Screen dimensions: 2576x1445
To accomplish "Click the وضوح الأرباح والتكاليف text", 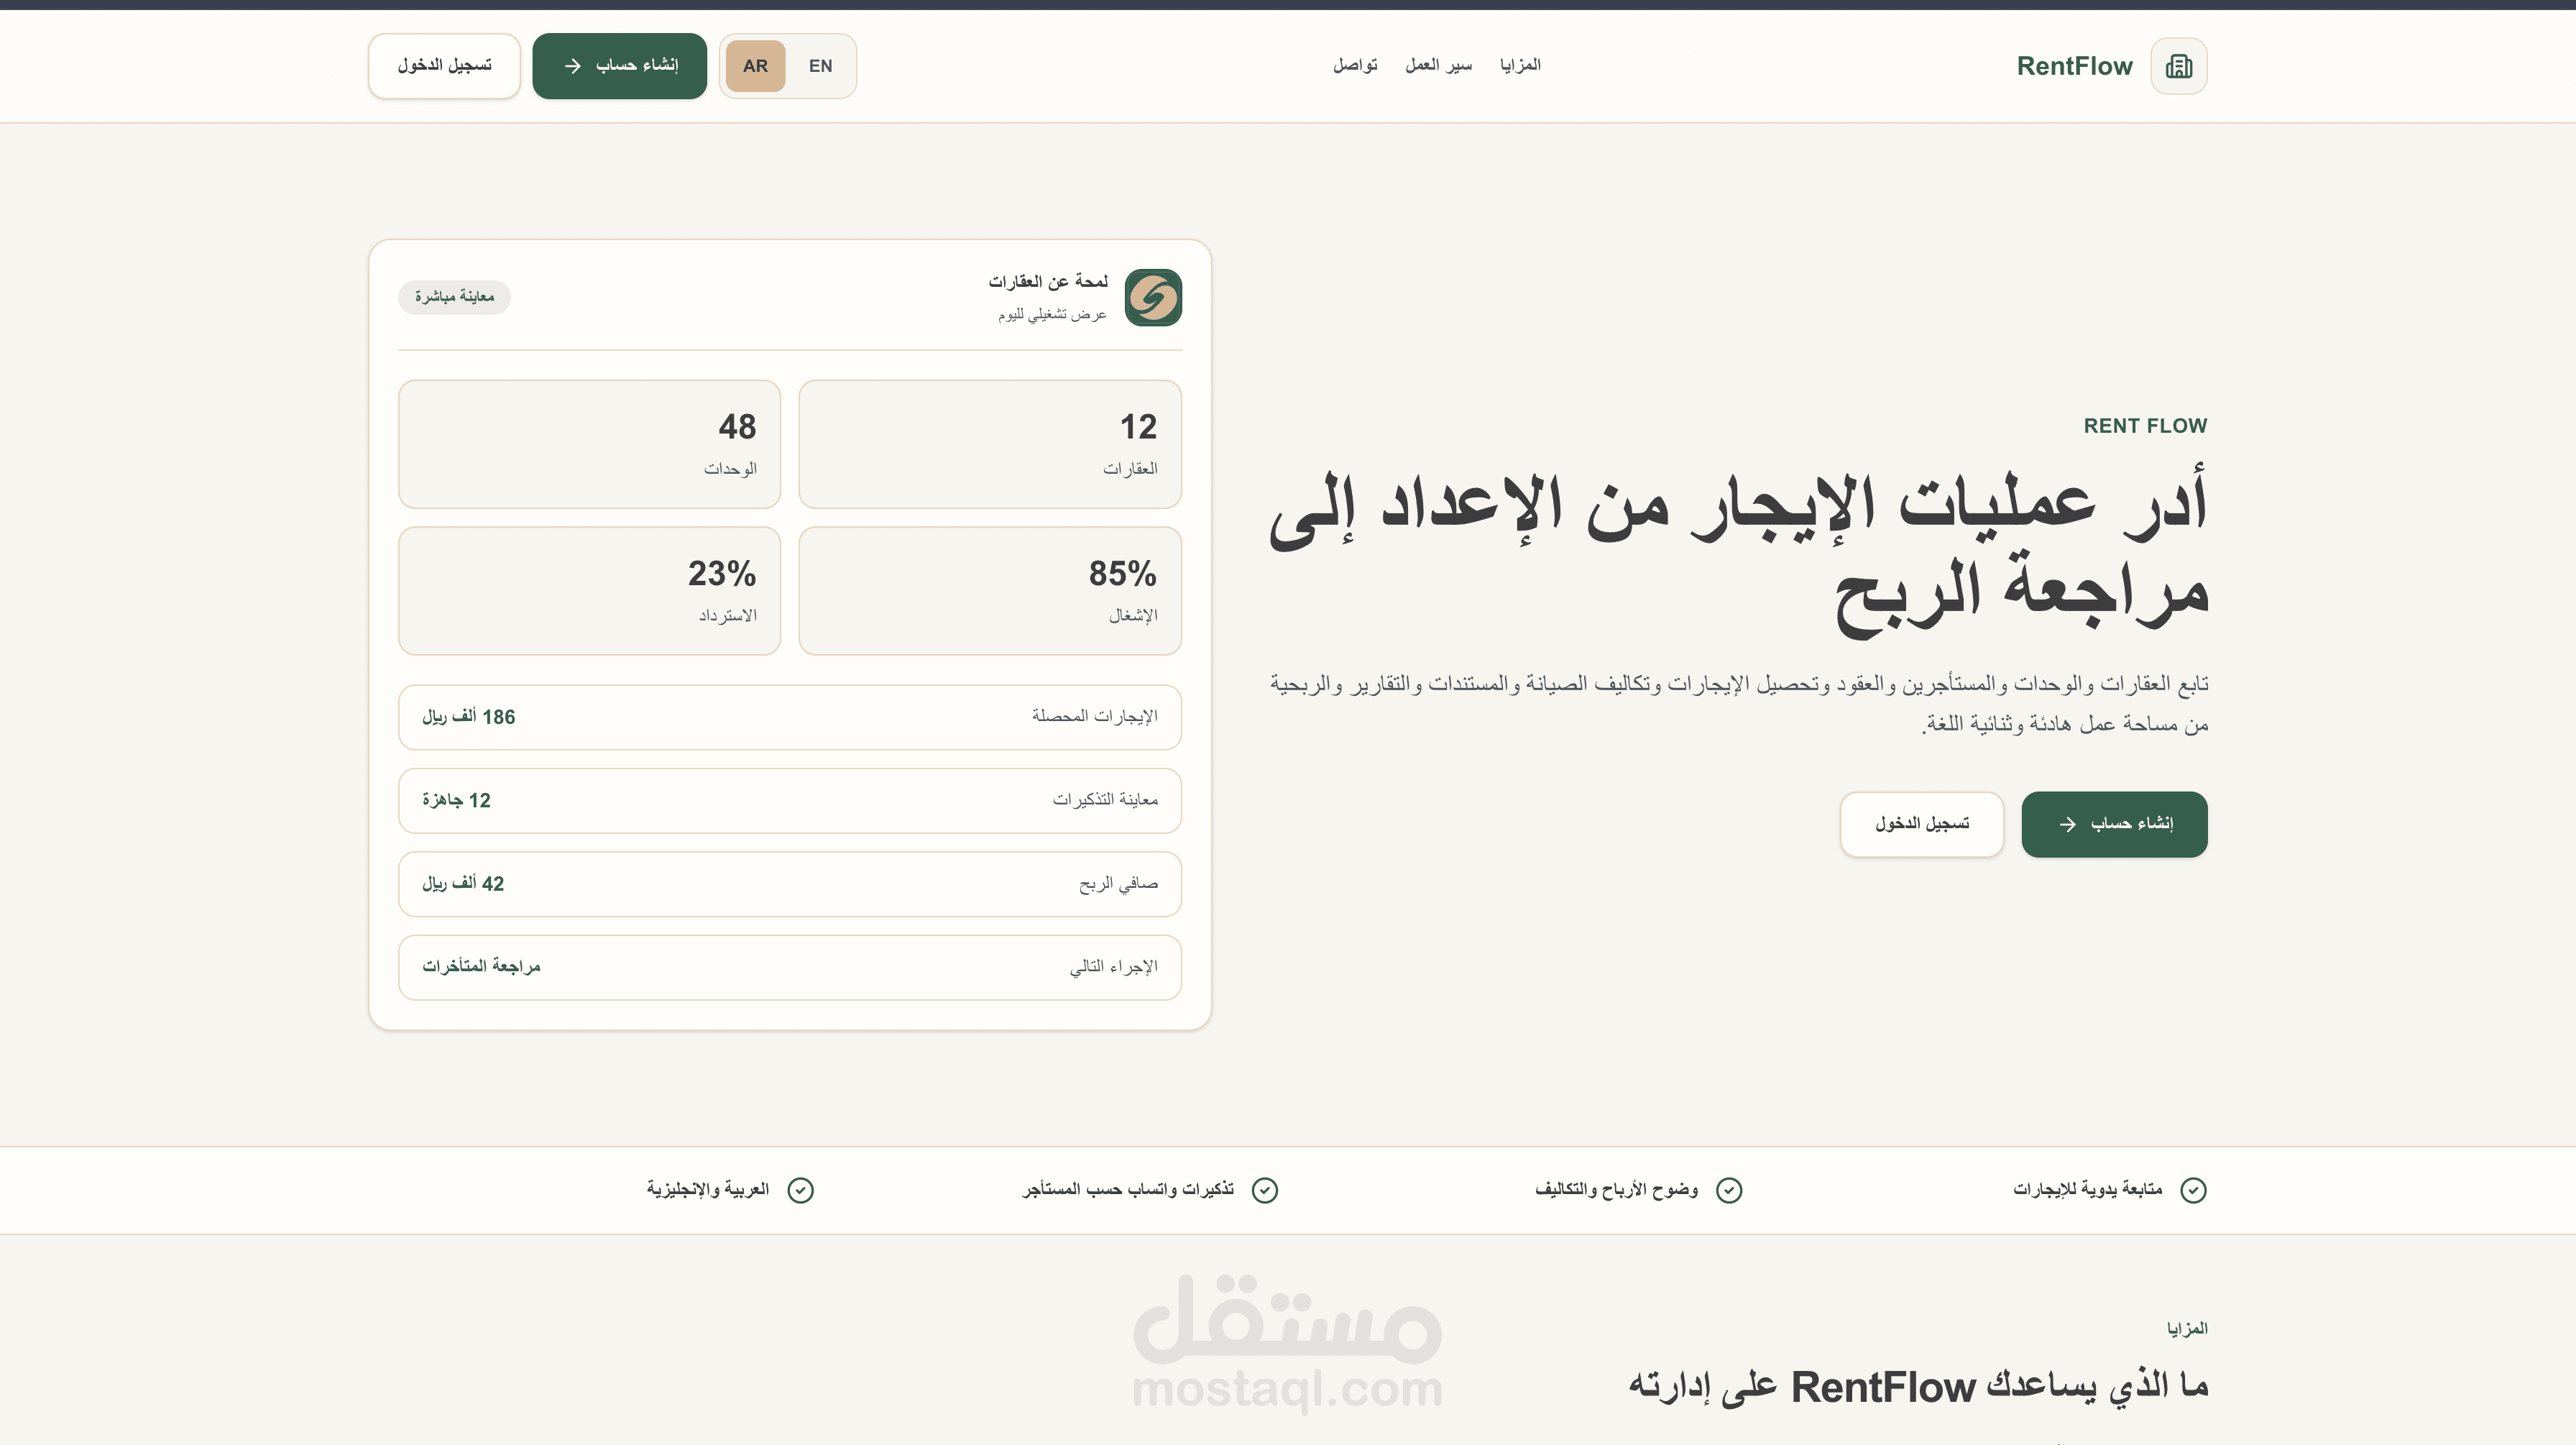I will point(1616,1189).
